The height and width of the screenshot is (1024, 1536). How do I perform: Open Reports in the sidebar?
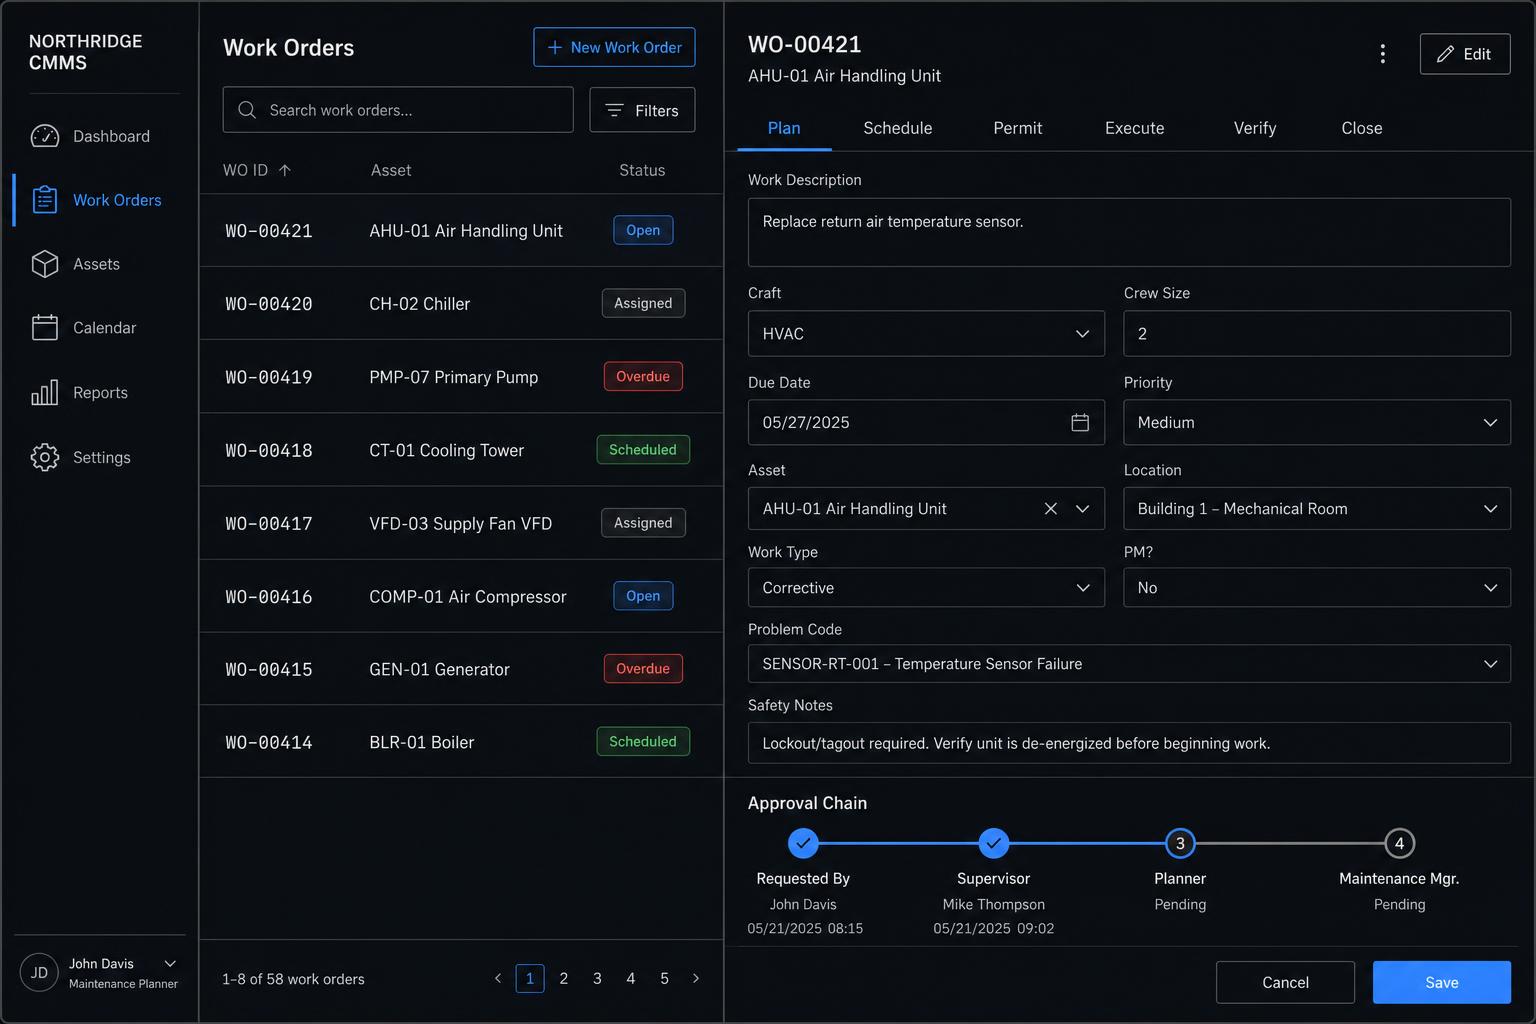tap(98, 392)
